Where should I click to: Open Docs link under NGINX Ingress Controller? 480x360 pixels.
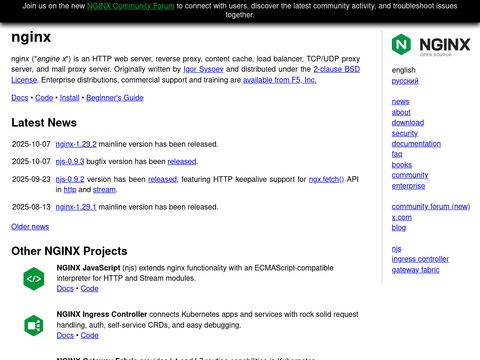click(65, 335)
